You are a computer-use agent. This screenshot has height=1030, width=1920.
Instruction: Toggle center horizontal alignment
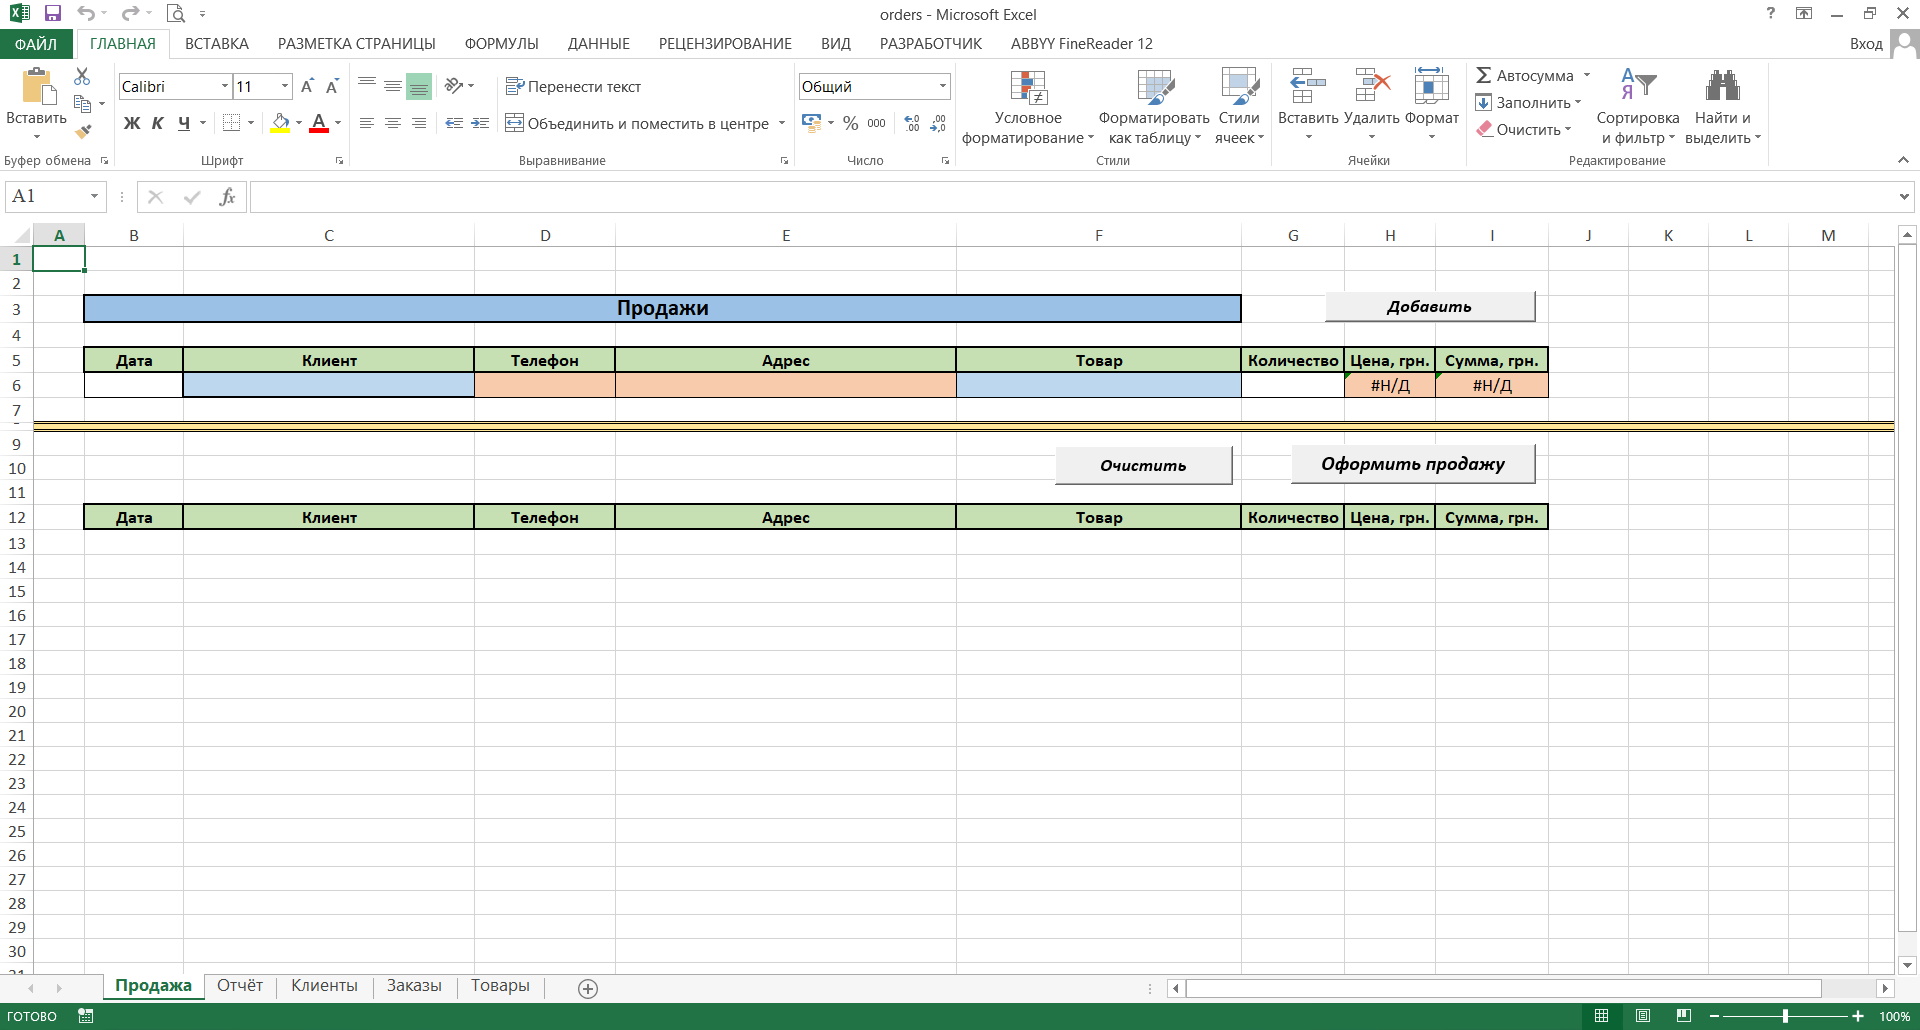point(393,123)
